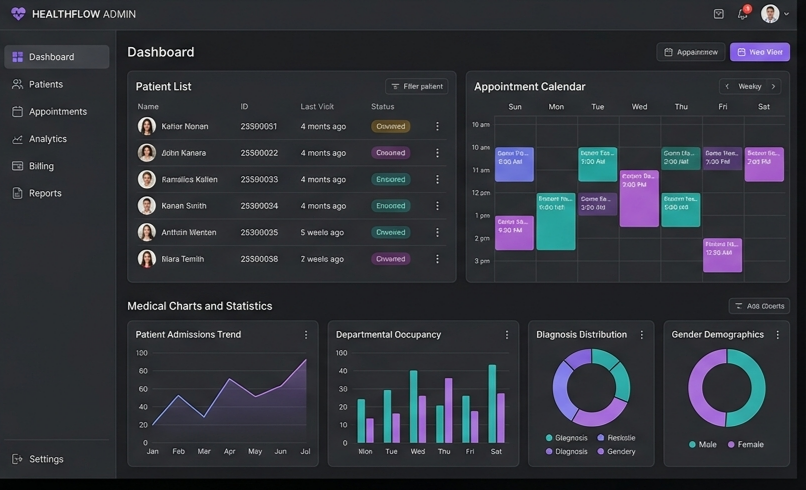Click the Appointment button near the Dashboard title
This screenshot has height=490, width=806.
click(691, 52)
